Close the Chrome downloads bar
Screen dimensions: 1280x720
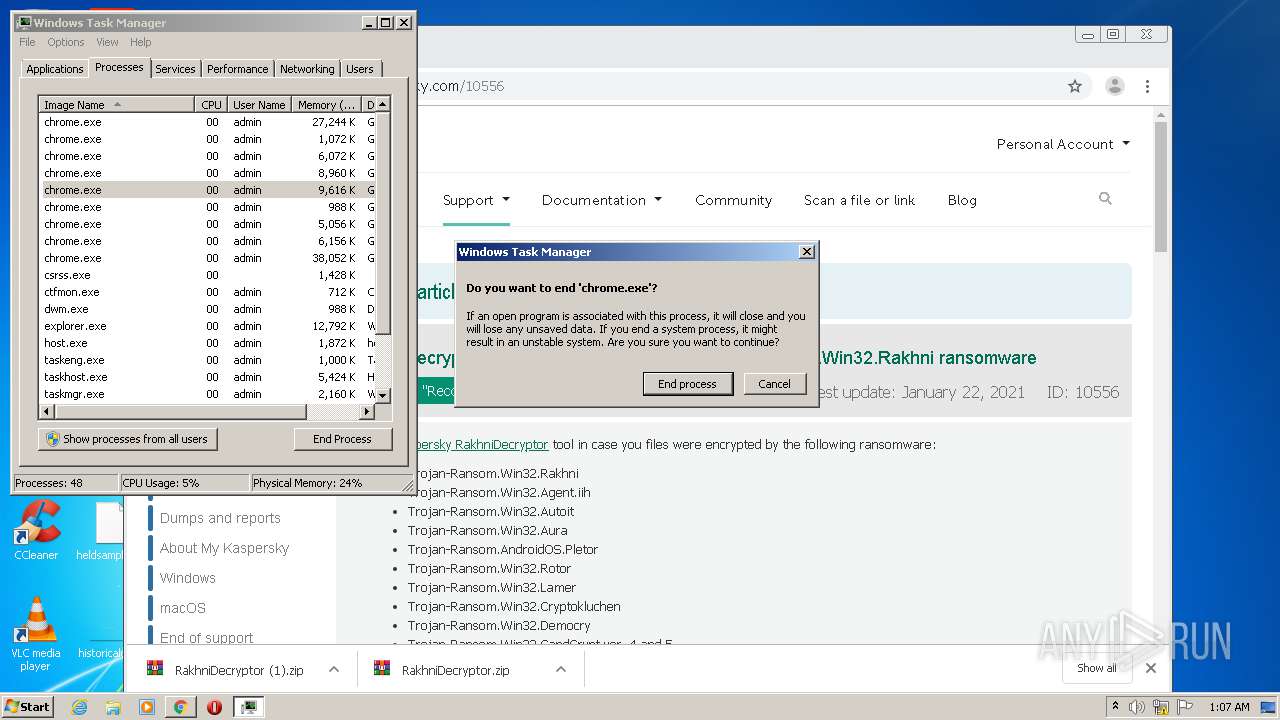(x=1150, y=668)
